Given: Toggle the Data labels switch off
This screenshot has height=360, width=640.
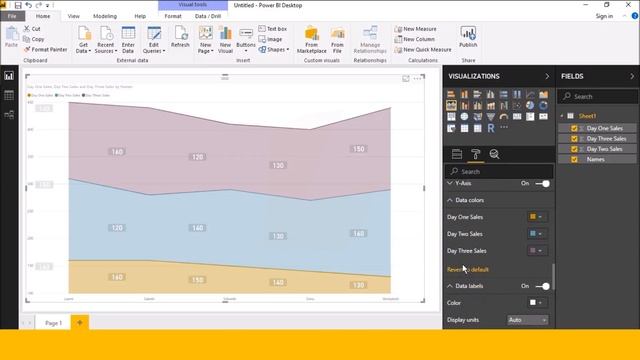Looking at the screenshot, I should 542,286.
